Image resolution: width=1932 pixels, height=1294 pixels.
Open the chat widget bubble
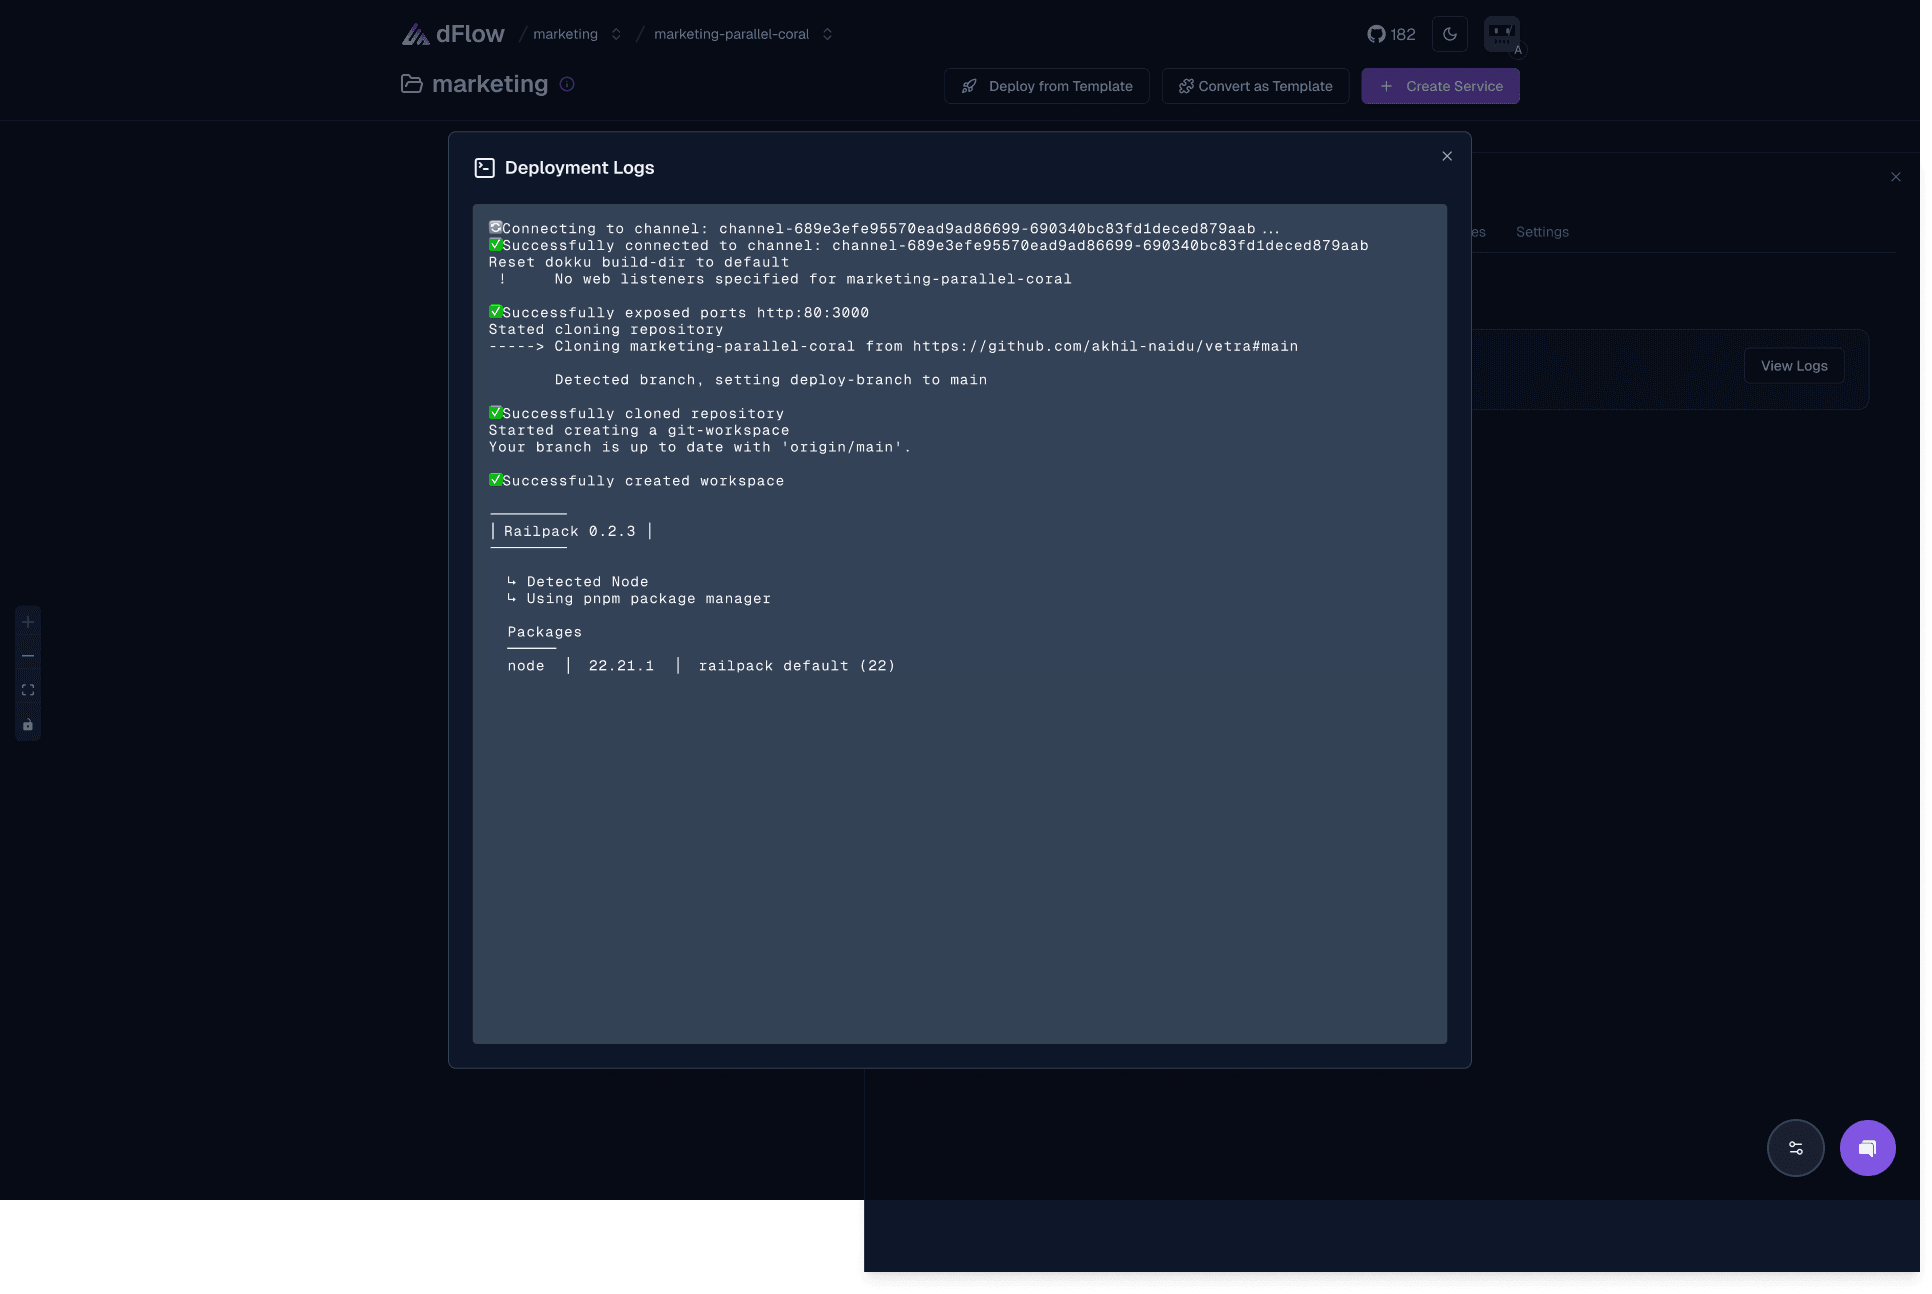point(1867,1147)
